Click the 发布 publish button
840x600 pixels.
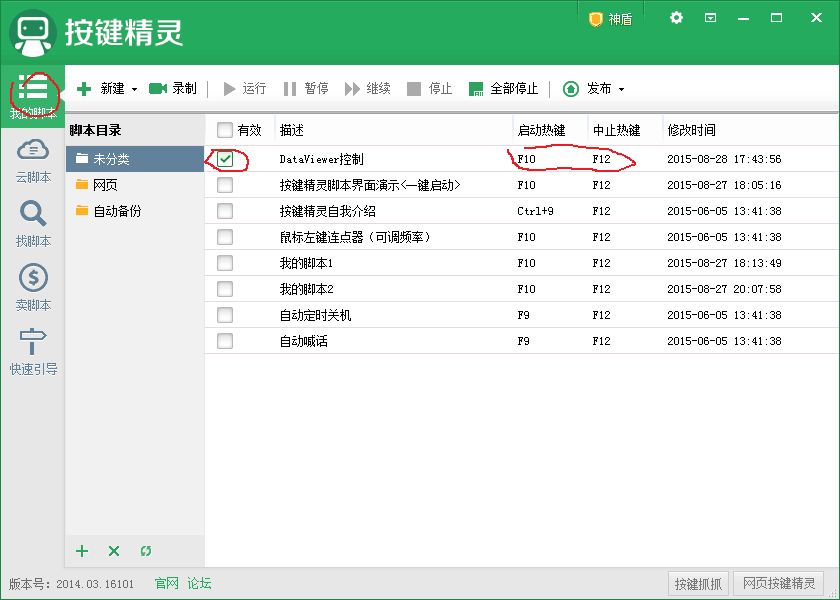(x=587, y=88)
